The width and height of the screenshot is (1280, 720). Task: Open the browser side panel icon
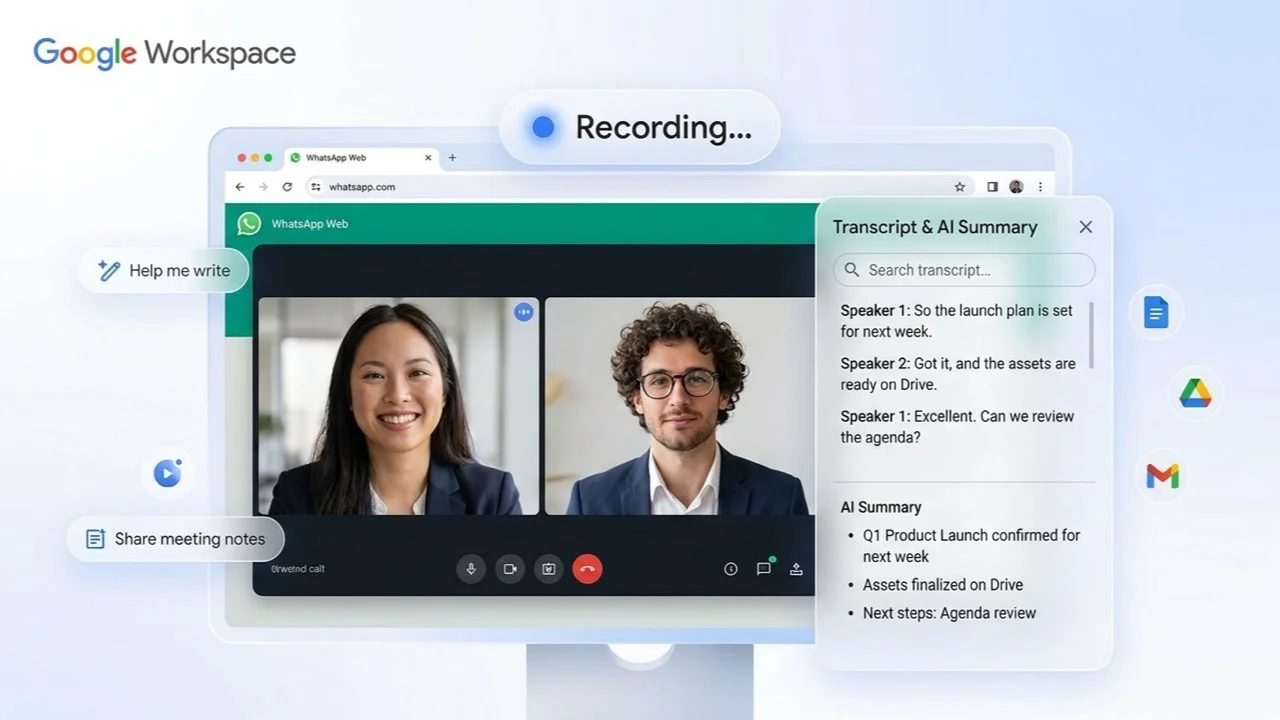point(992,187)
